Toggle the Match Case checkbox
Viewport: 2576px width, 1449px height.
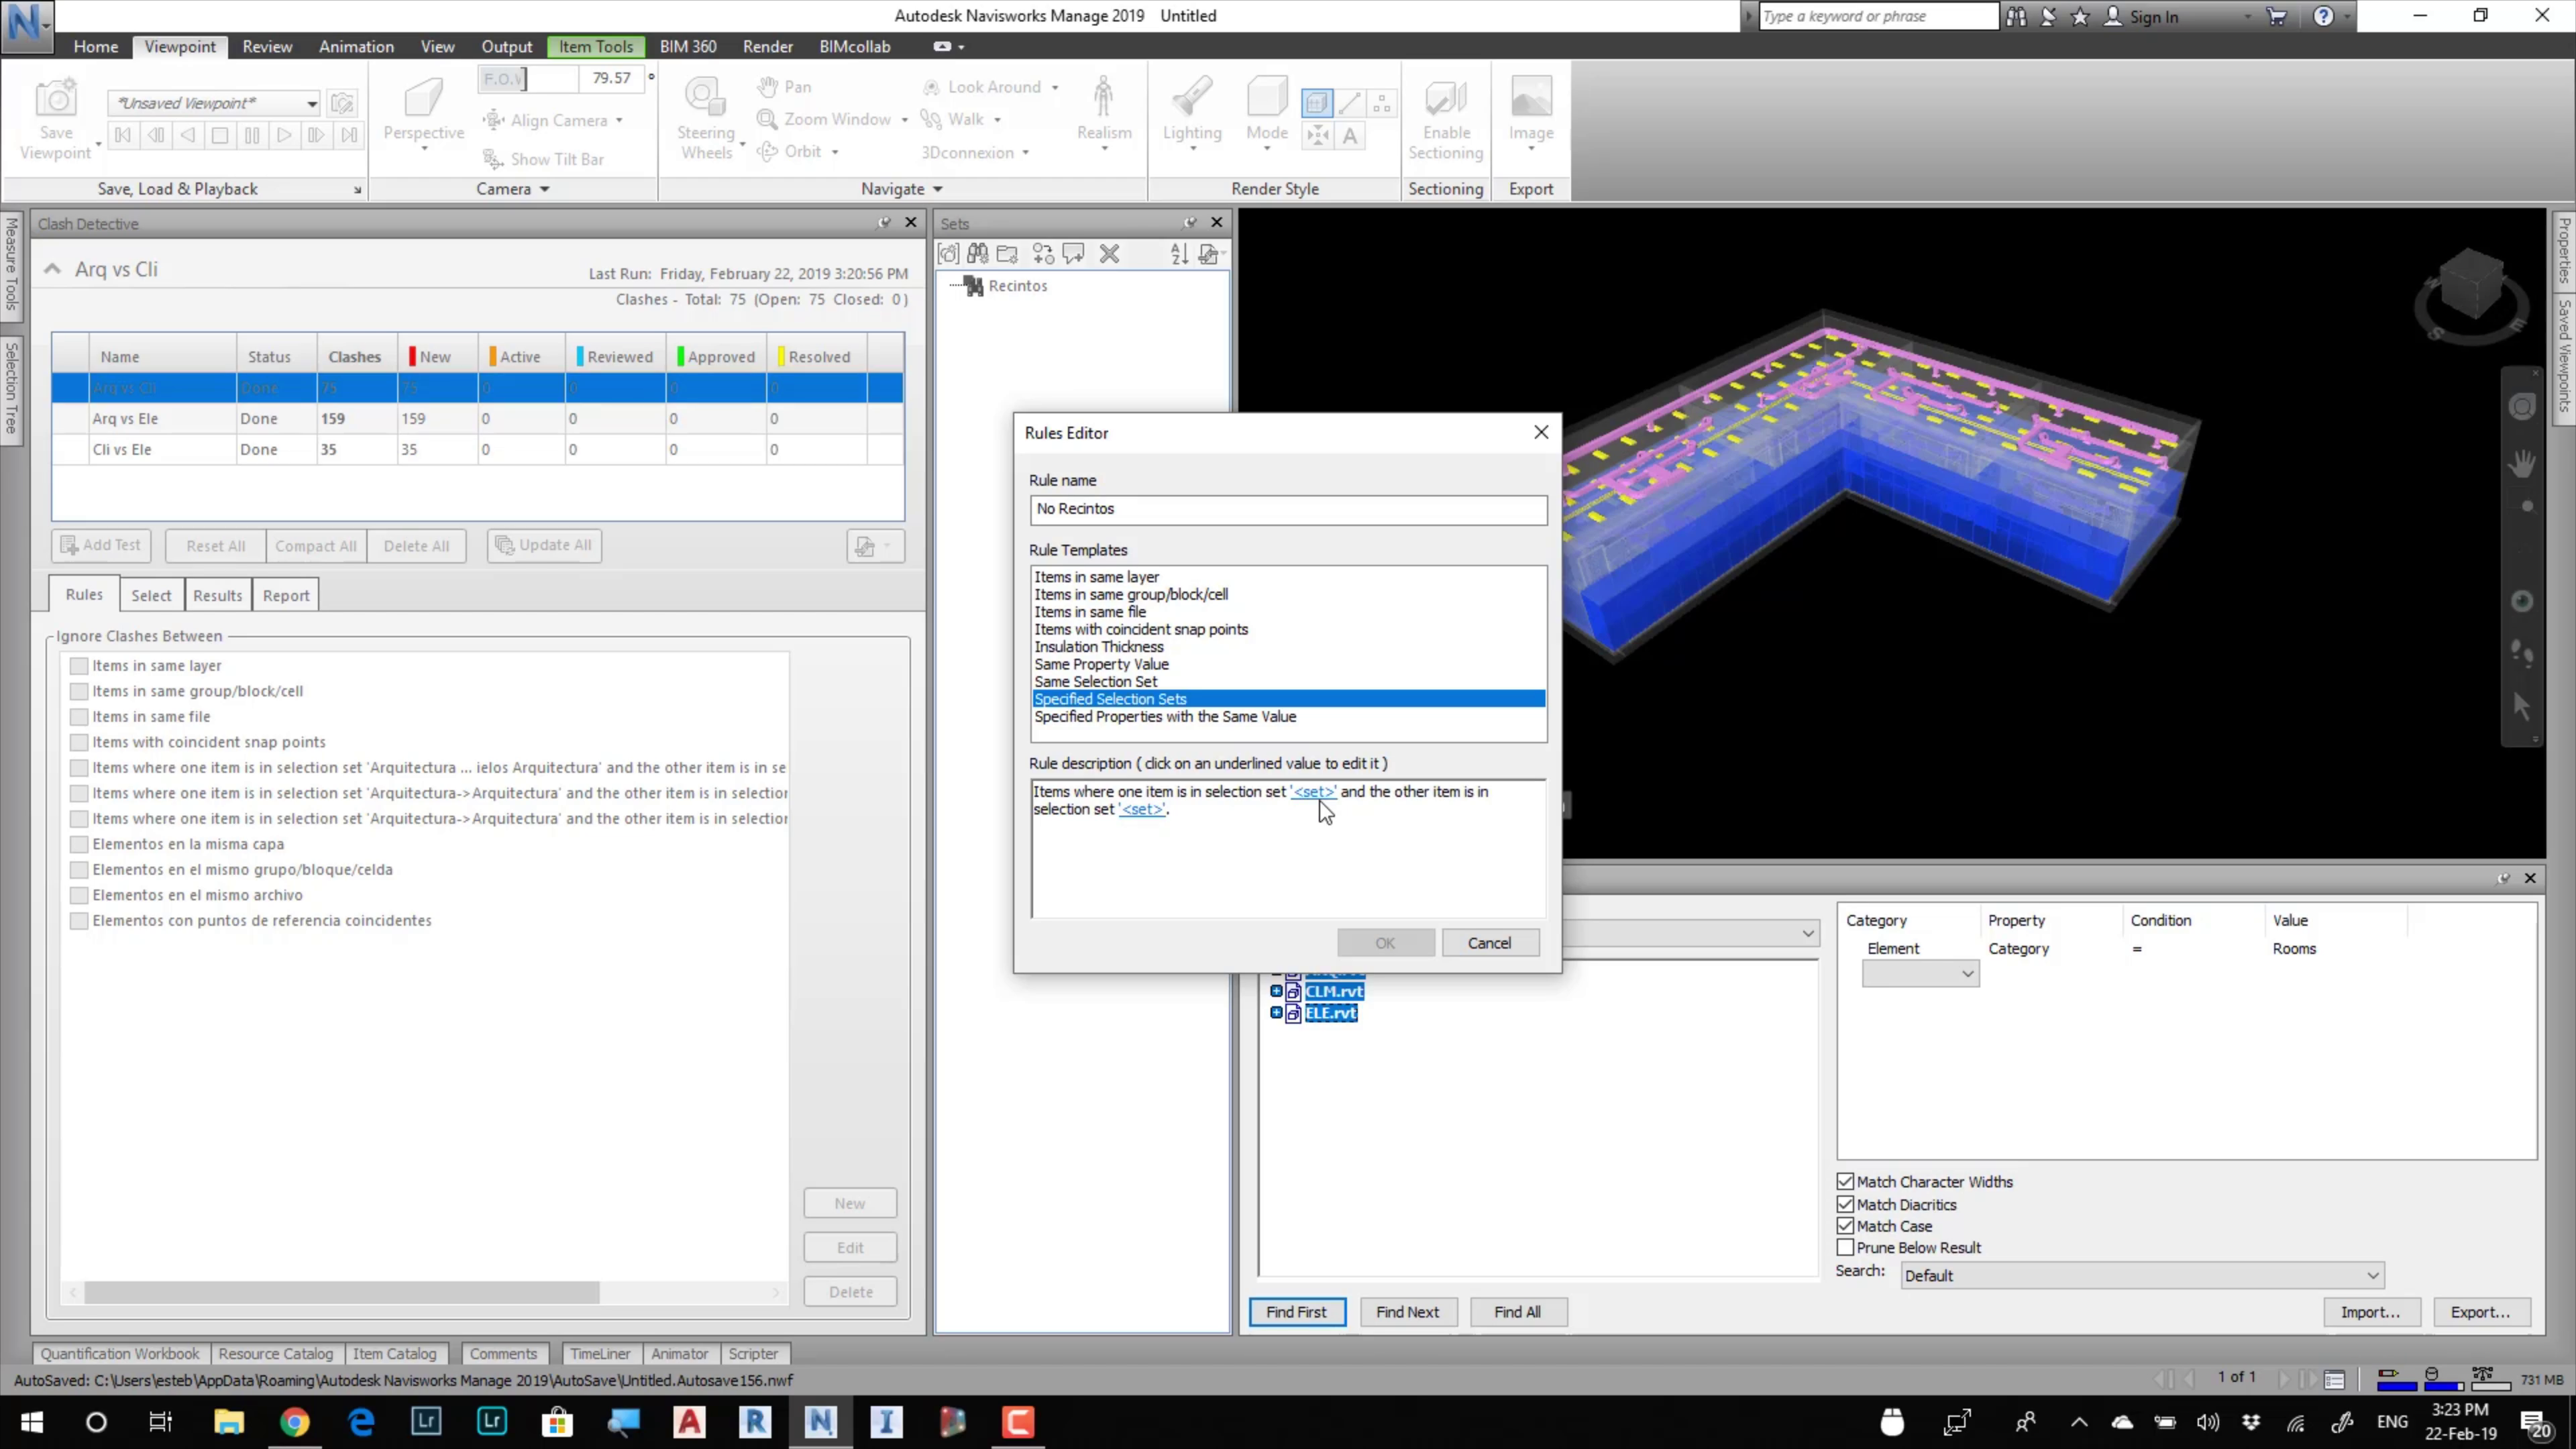1845,1226
